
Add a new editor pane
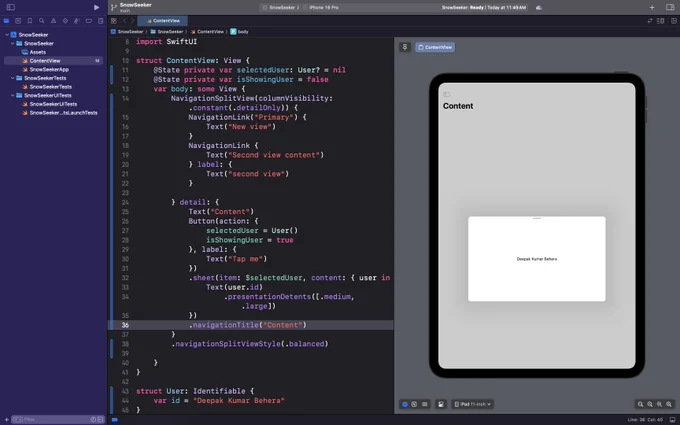coord(673,21)
